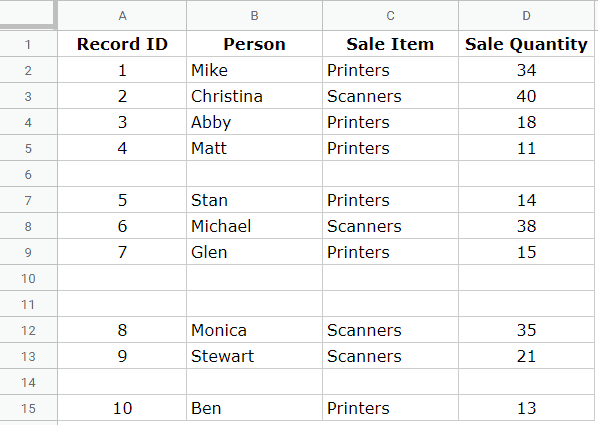Viewport: 598px width, 425px height.
Task: Select column A header
Action: 122,15
